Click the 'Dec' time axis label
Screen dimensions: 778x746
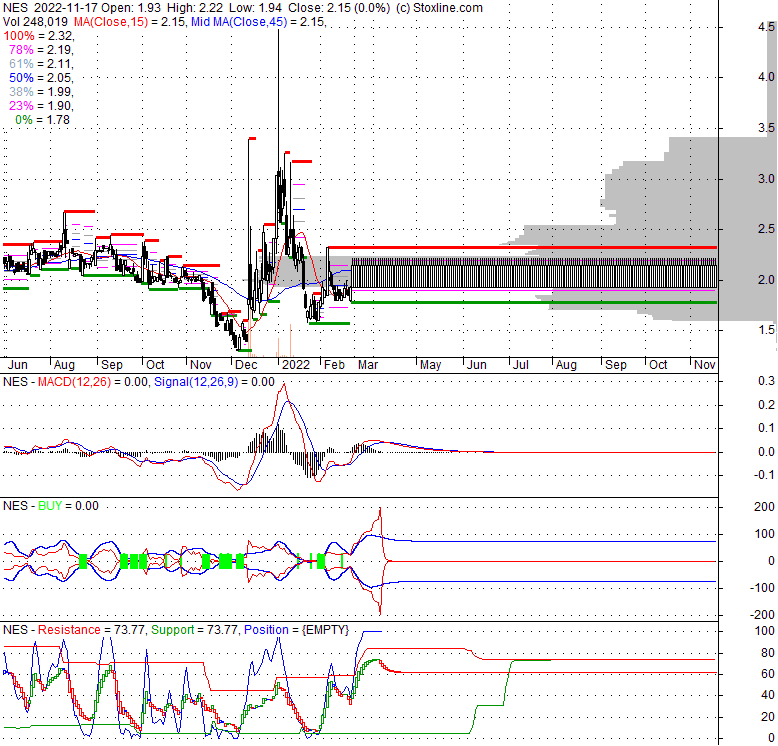246,365
